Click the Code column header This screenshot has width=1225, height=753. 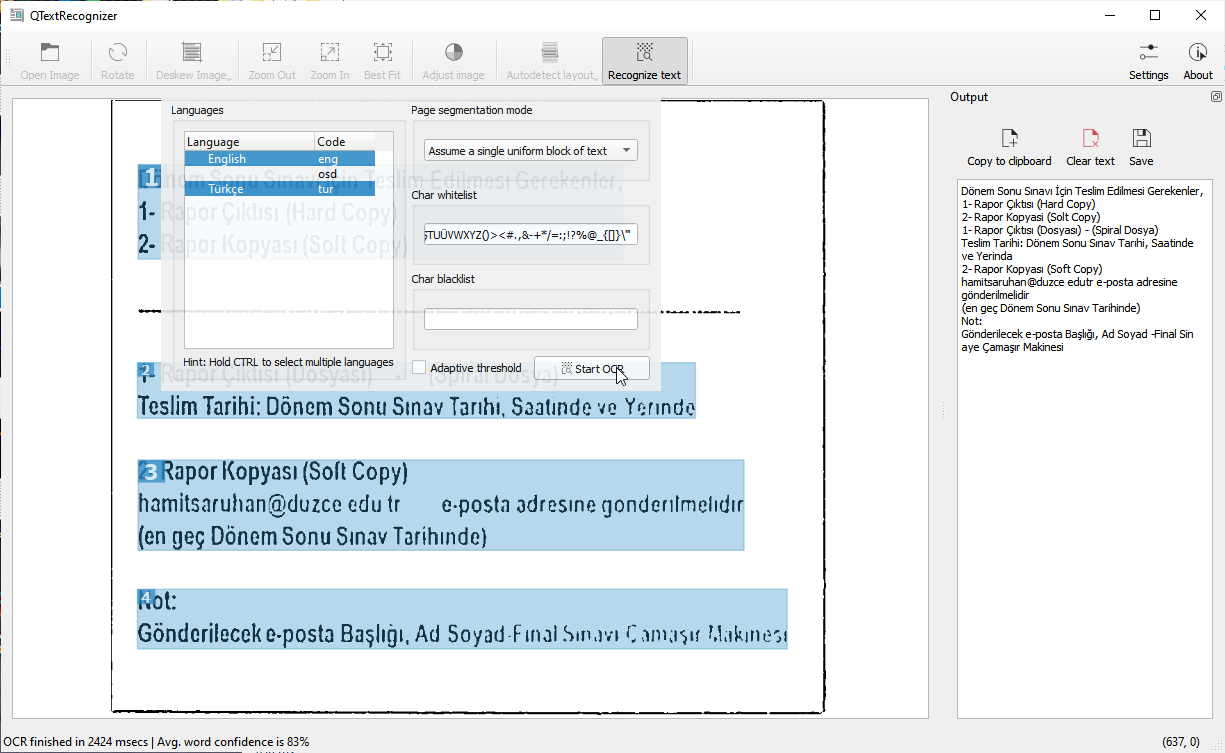point(345,142)
